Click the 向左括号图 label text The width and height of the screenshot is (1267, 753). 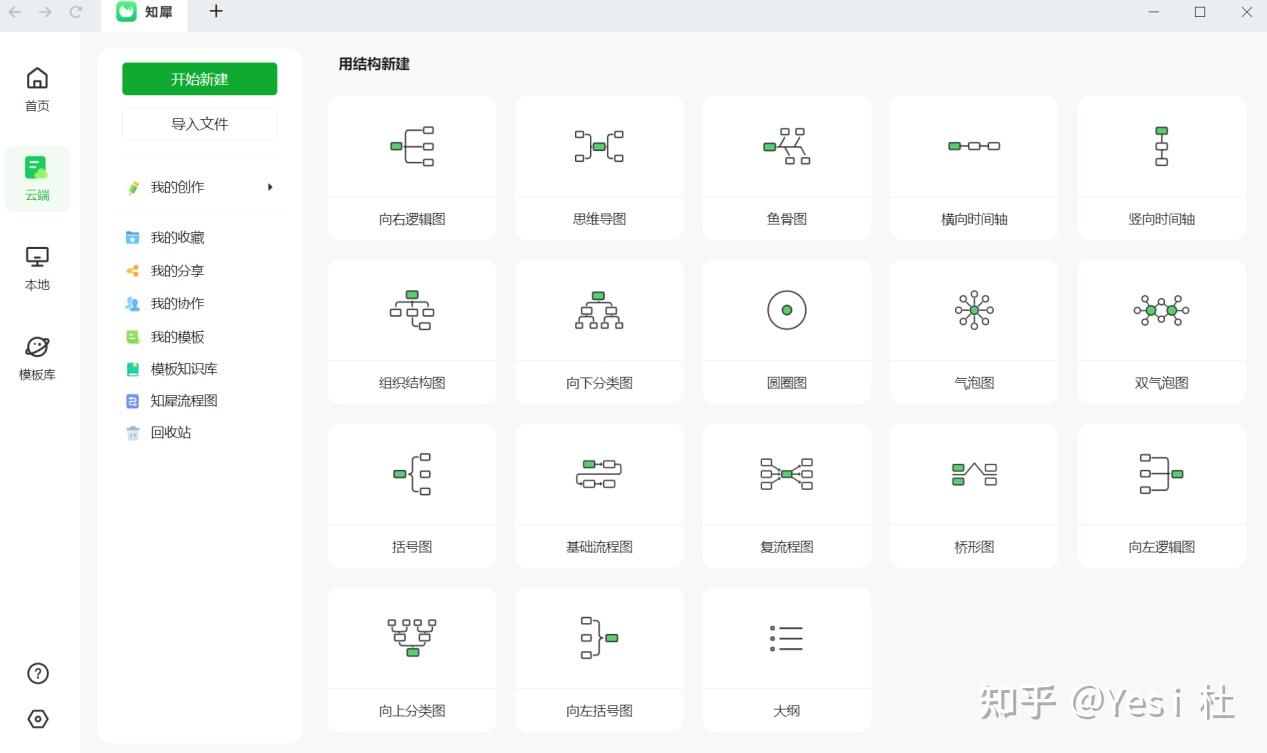(599, 711)
